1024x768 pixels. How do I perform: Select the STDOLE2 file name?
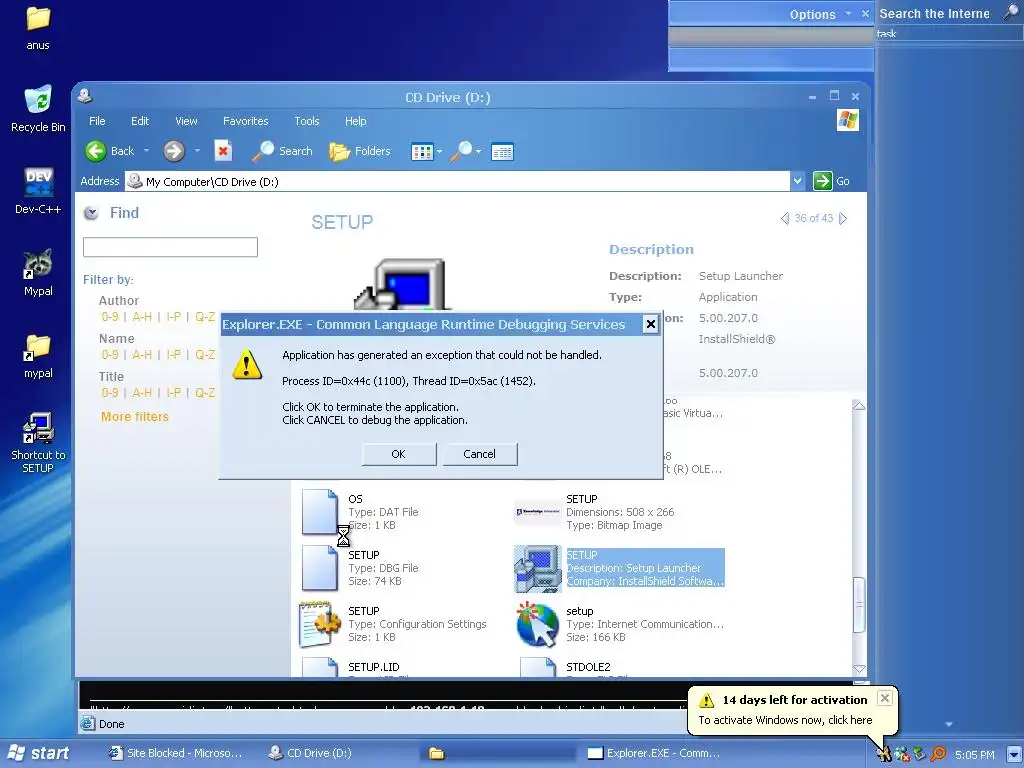tap(588, 667)
